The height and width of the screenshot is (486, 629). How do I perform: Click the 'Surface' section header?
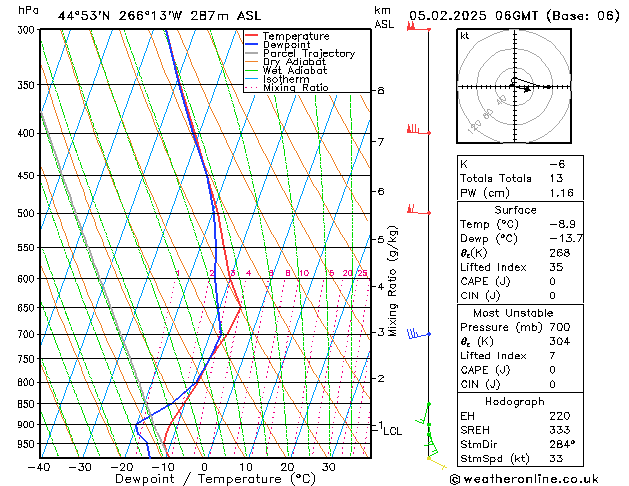coord(515,210)
